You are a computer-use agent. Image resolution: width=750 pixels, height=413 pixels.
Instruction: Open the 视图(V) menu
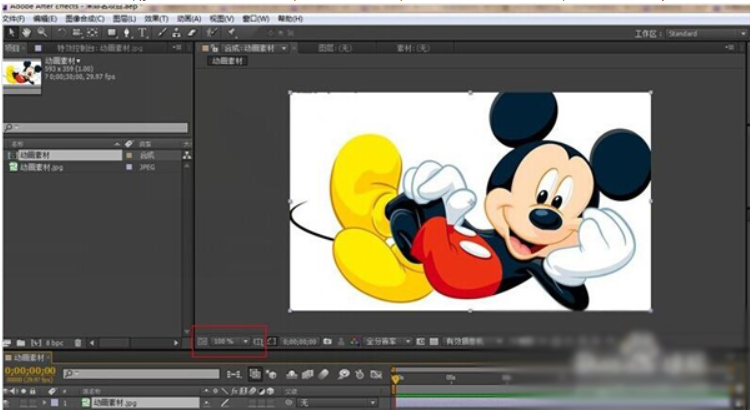(221, 19)
